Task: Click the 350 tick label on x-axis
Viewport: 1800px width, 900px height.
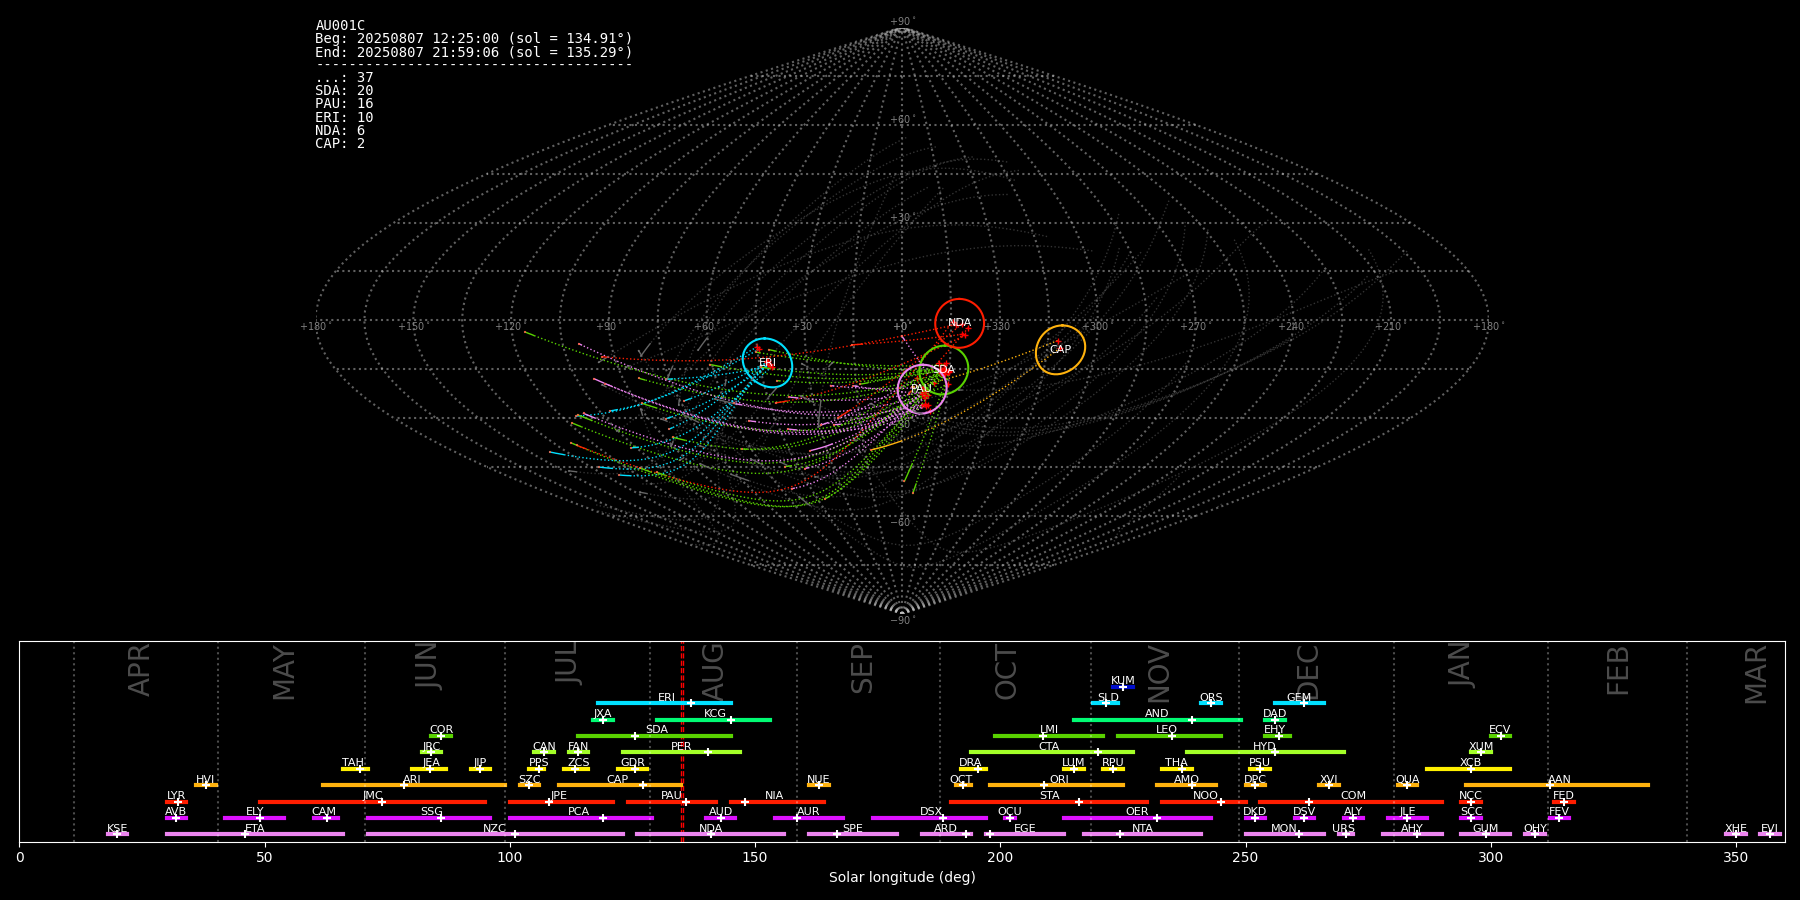Action: 1735,857
